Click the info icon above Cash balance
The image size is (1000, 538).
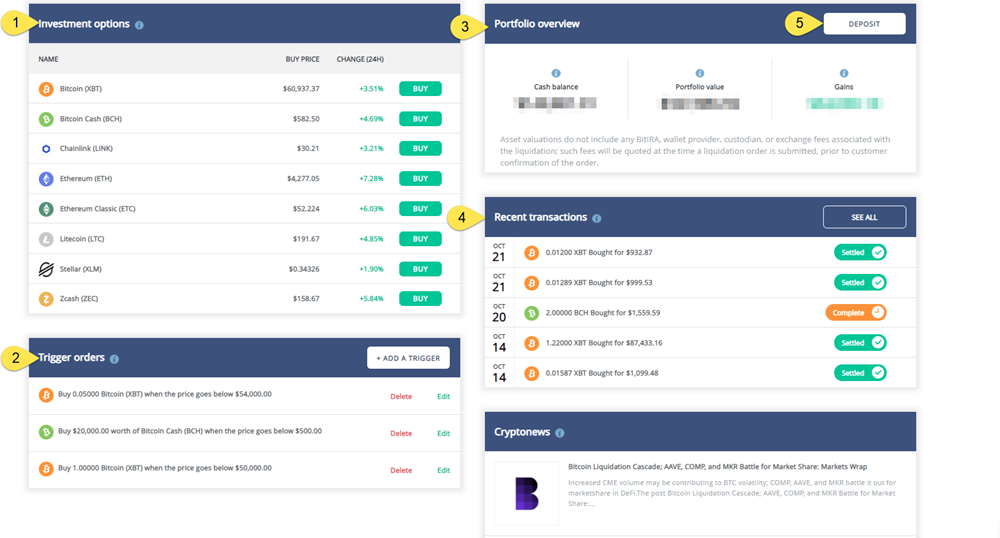[555, 73]
